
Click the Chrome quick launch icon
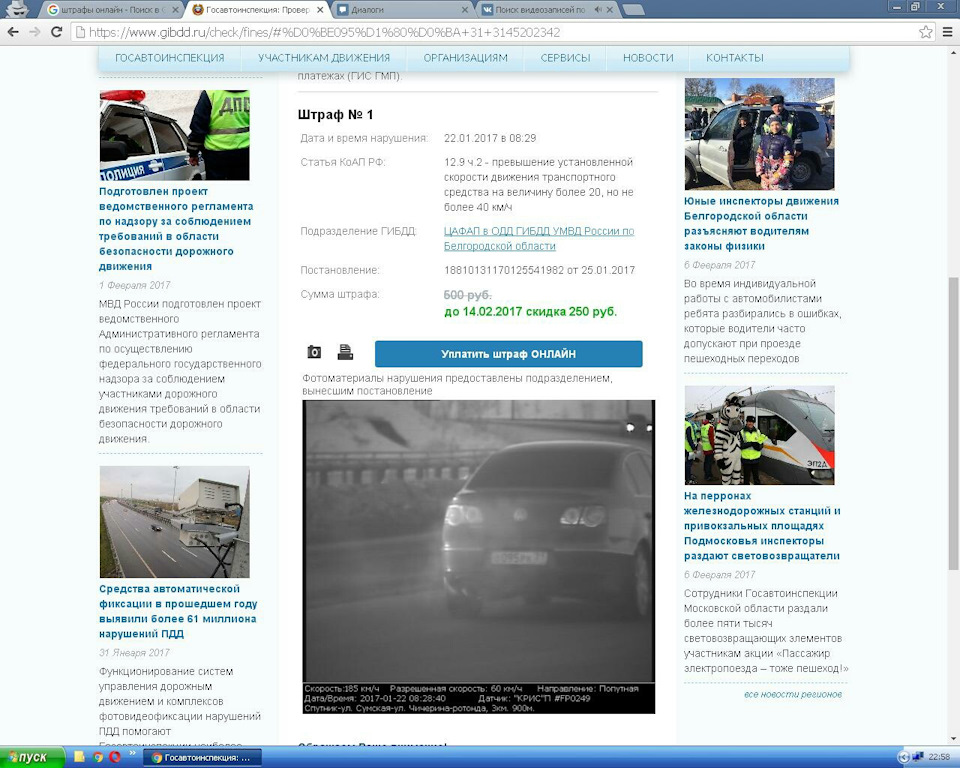tap(97, 758)
